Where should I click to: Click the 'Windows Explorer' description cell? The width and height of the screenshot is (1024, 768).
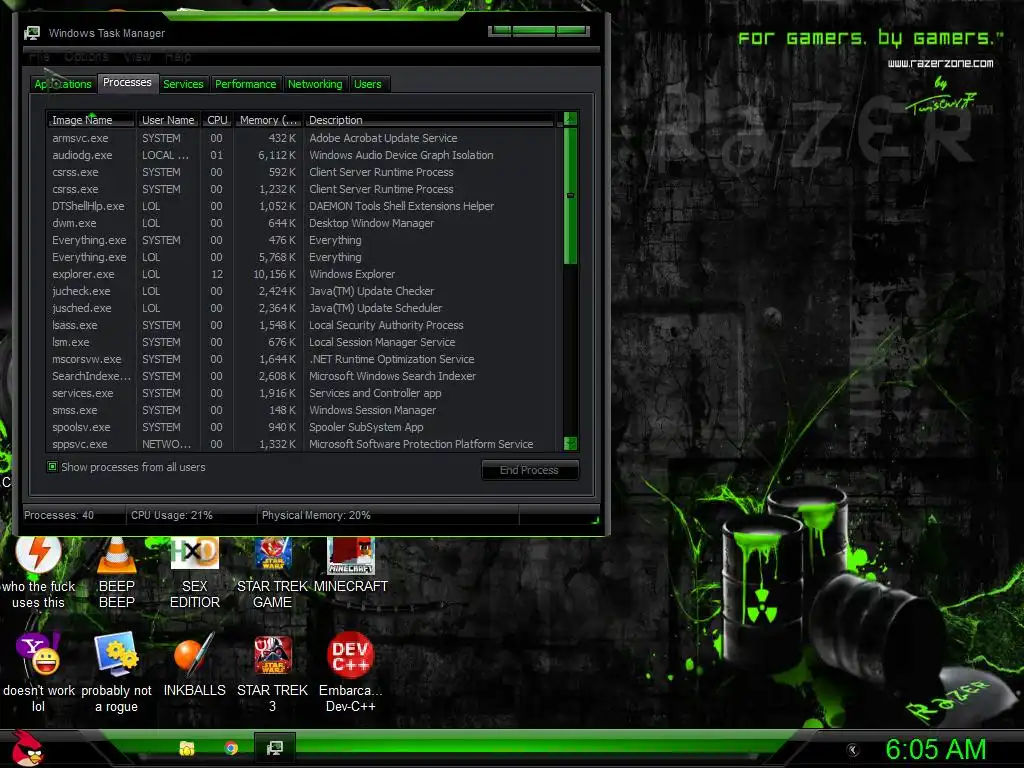click(x=352, y=274)
